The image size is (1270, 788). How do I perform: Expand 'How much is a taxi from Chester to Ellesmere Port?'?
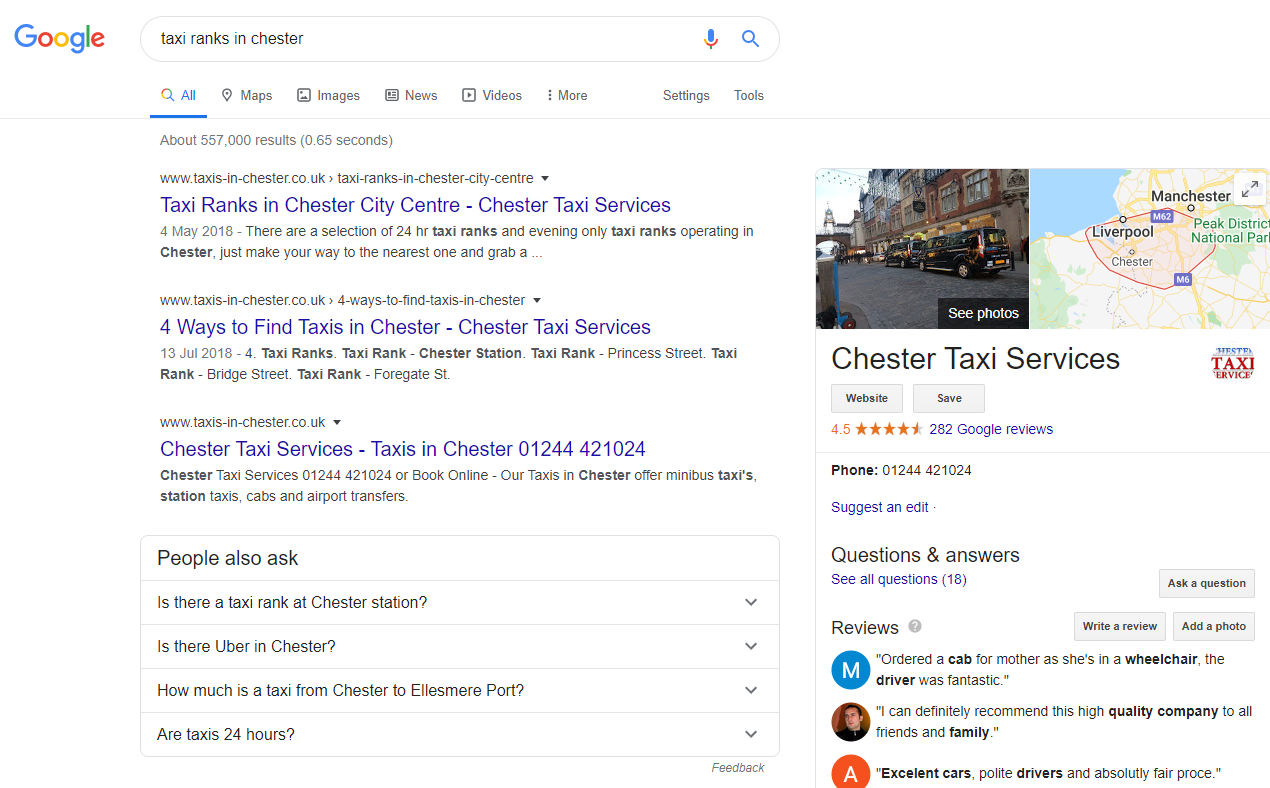tap(459, 691)
